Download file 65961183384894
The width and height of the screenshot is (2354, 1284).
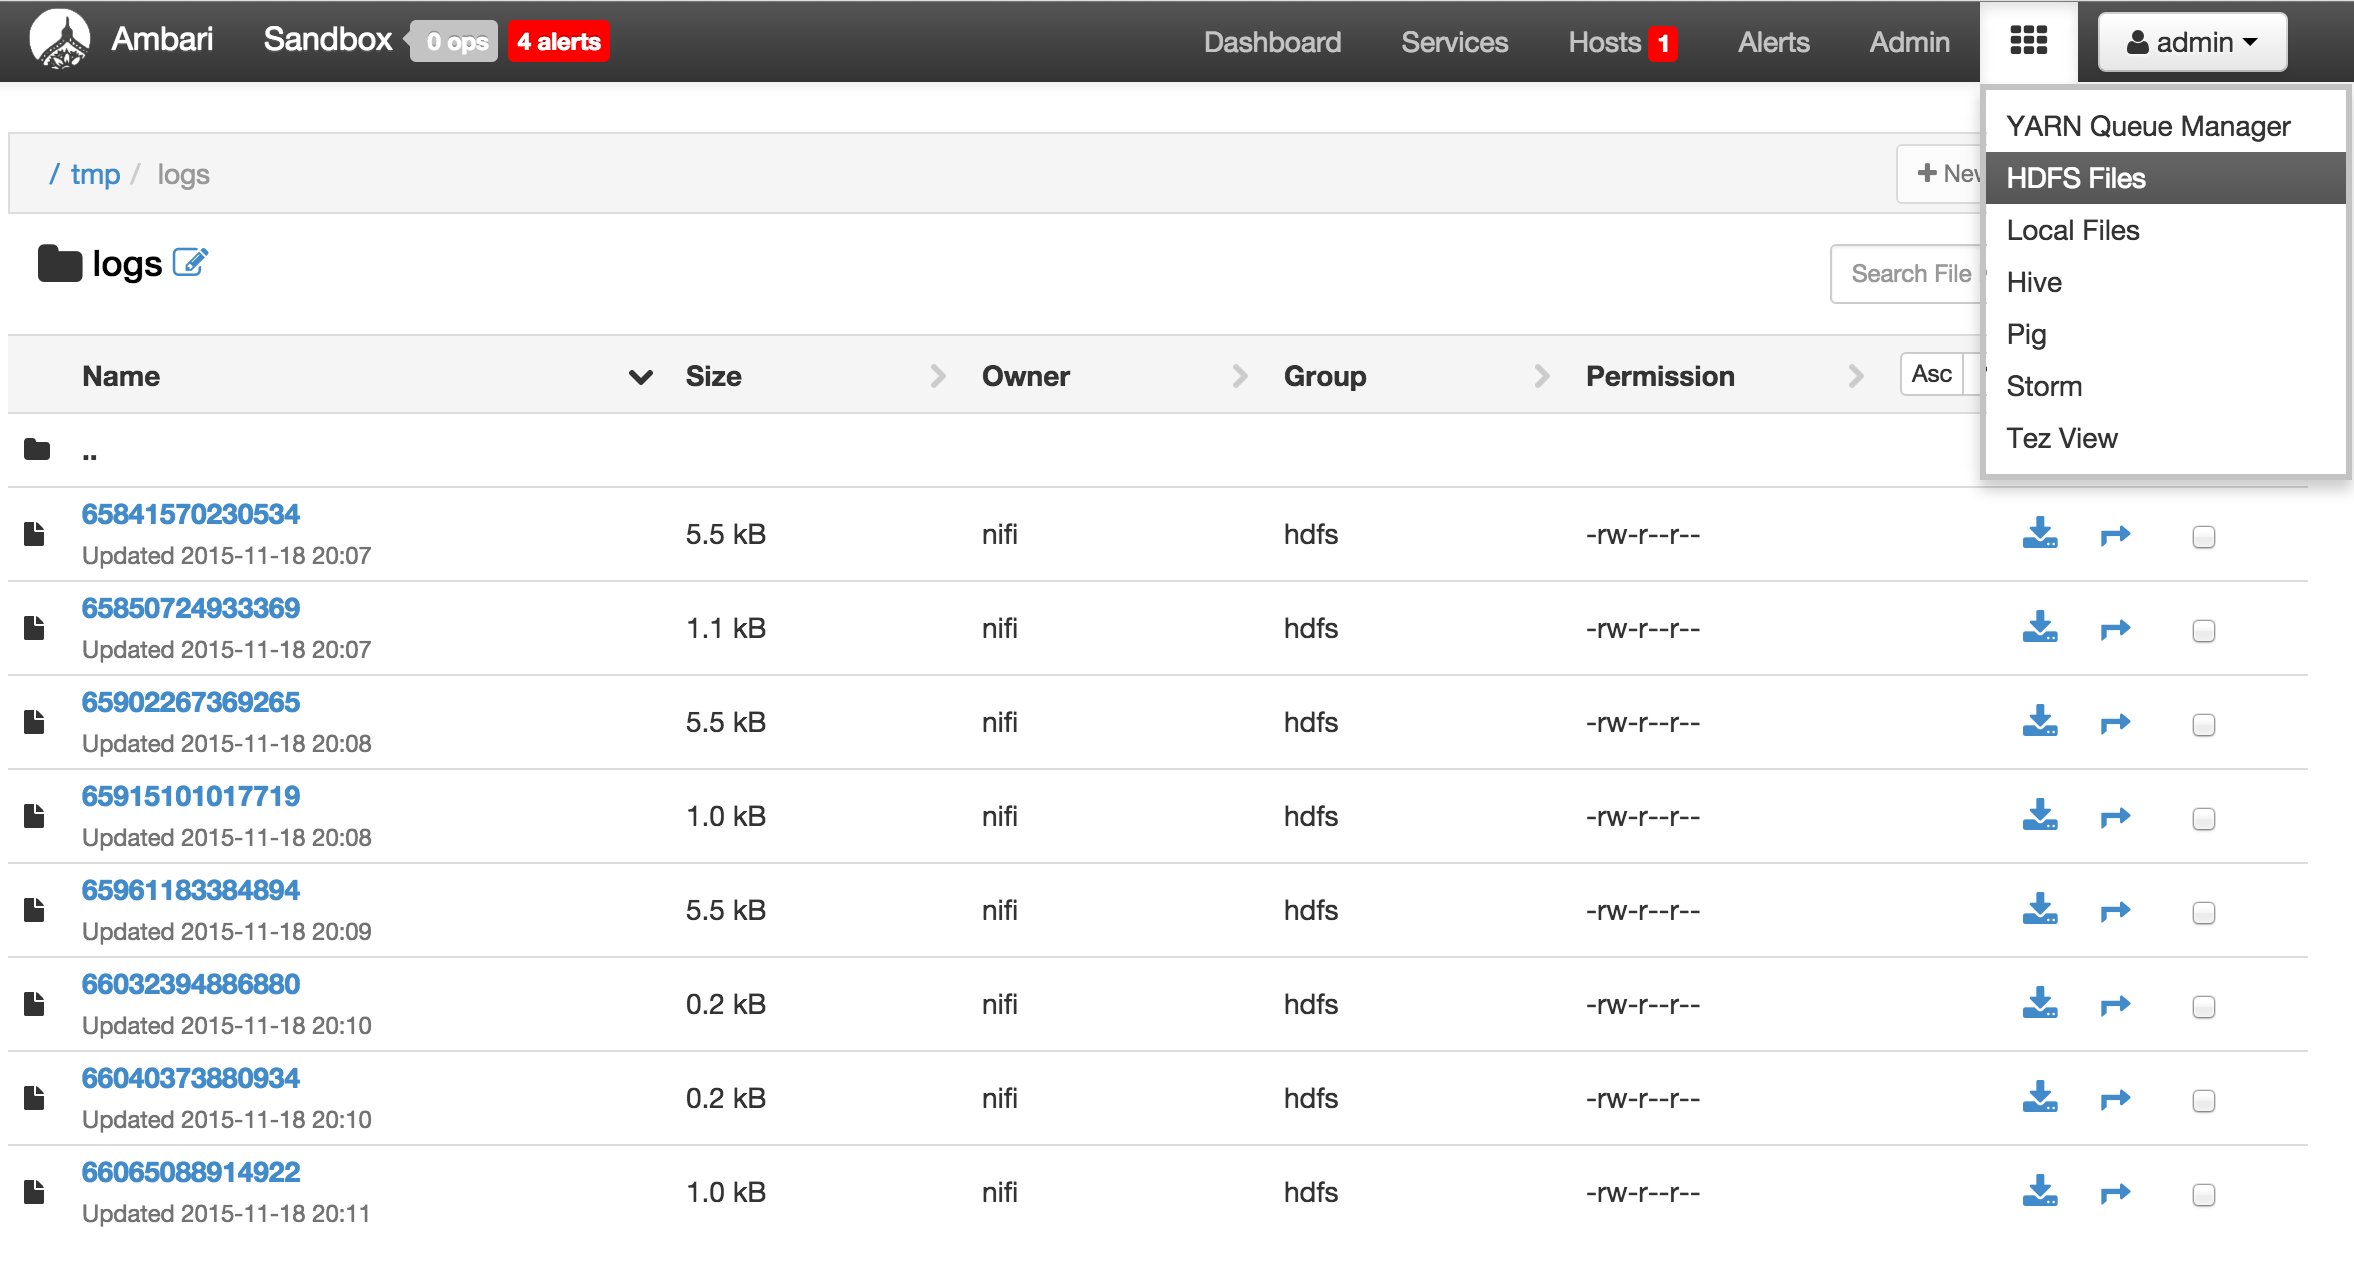coord(2039,910)
